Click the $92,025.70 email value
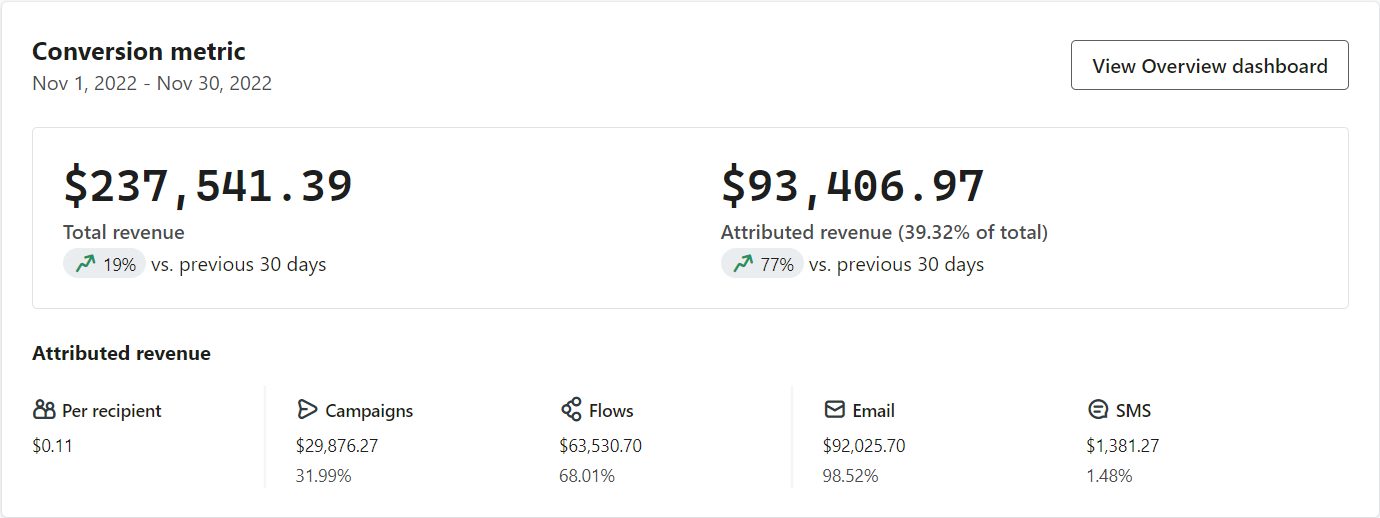Screen dimensions: 1380x518 [864, 446]
